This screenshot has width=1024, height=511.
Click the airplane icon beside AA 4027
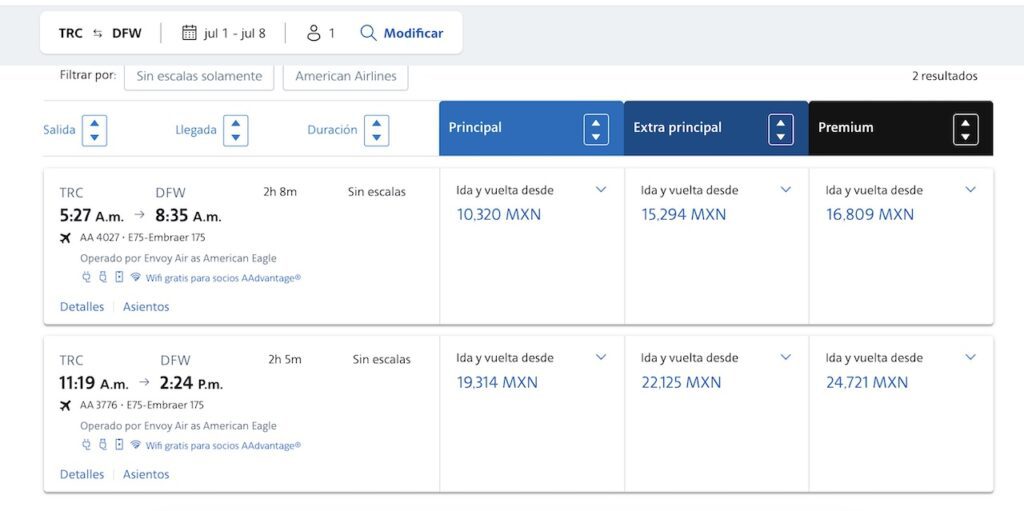tap(65, 238)
